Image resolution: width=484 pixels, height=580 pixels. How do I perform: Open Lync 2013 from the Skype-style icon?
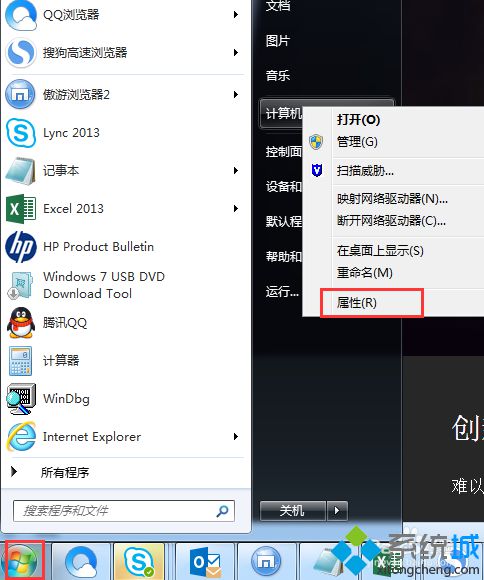point(21,133)
